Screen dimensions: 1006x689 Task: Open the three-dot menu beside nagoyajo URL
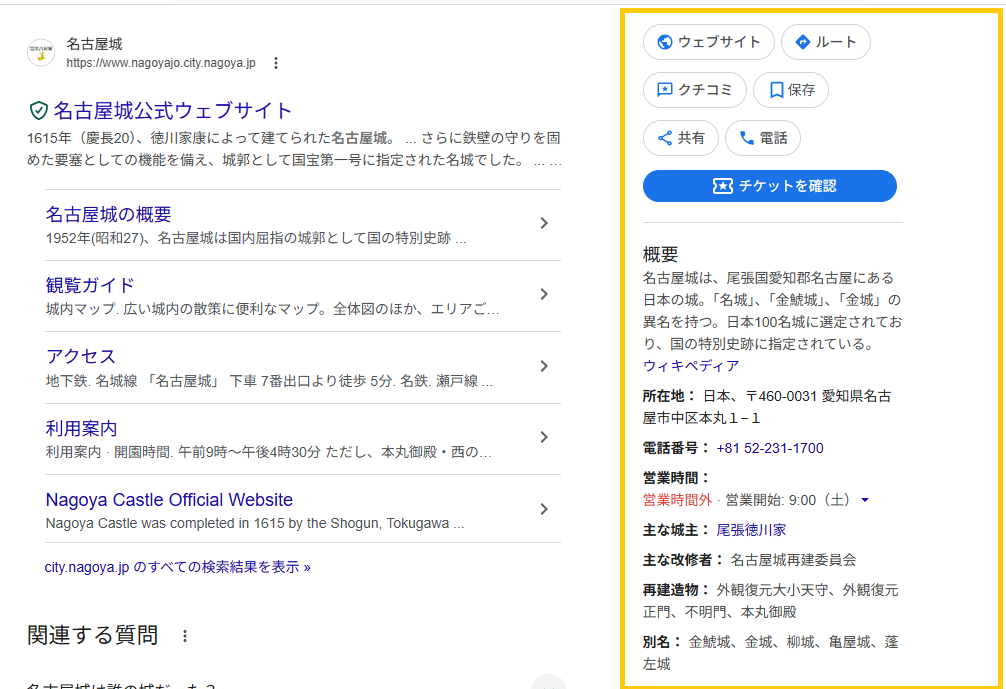point(276,63)
